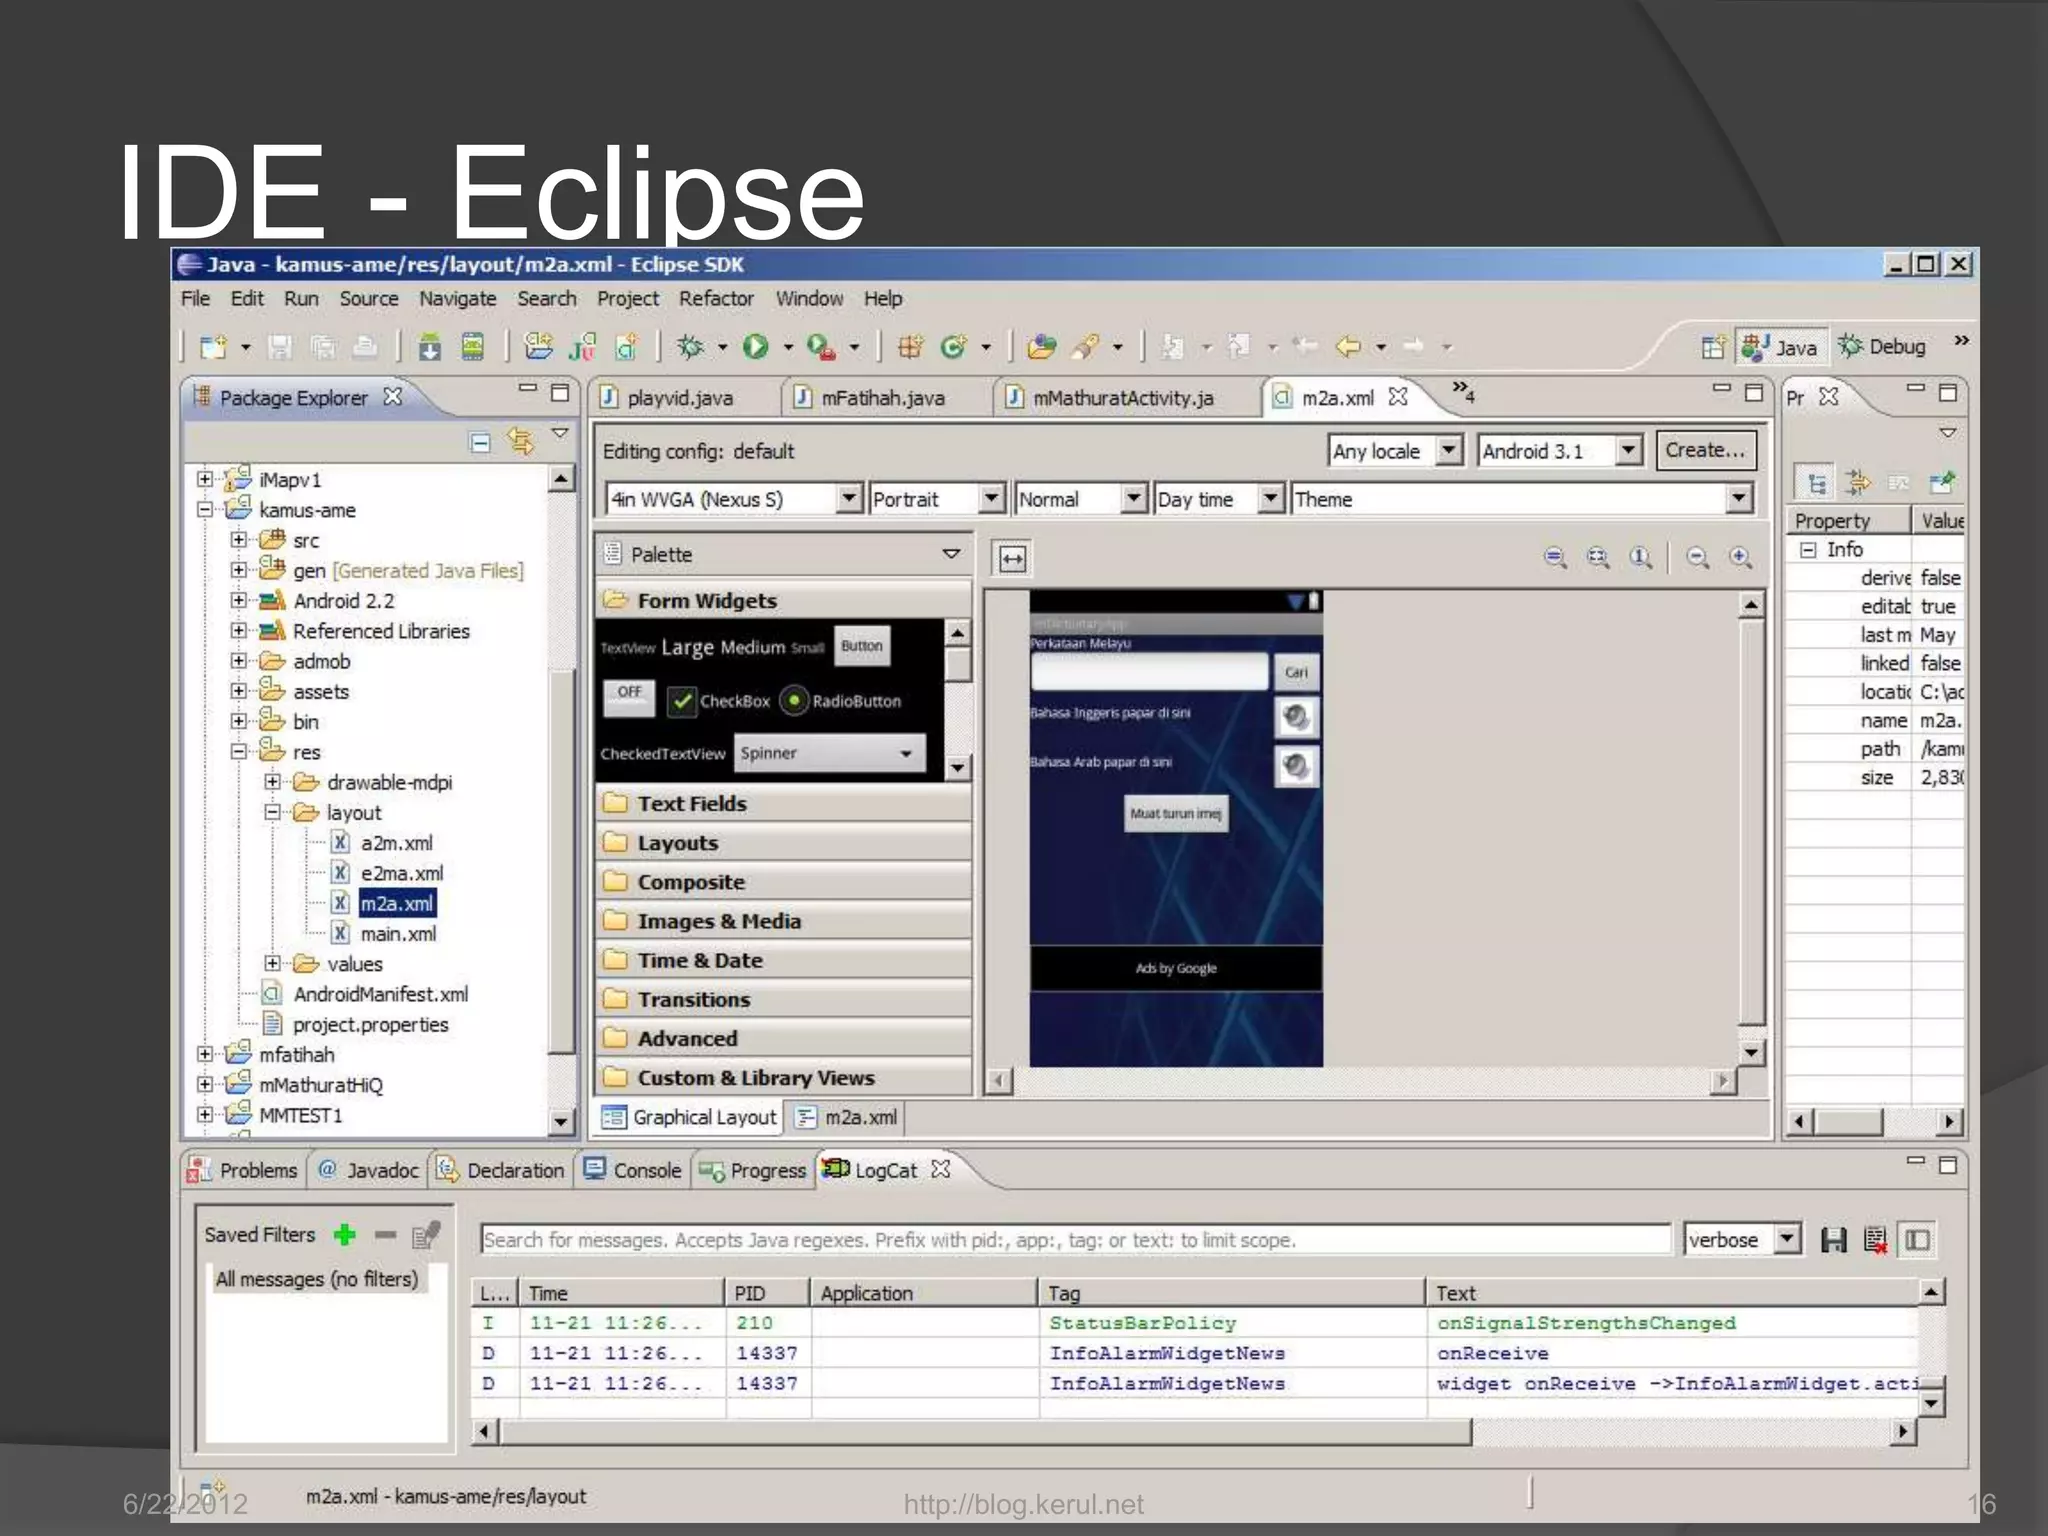The width and height of the screenshot is (2048, 1536).
Task: Click the External Tools run icon
Action: [x=821, y=347]
